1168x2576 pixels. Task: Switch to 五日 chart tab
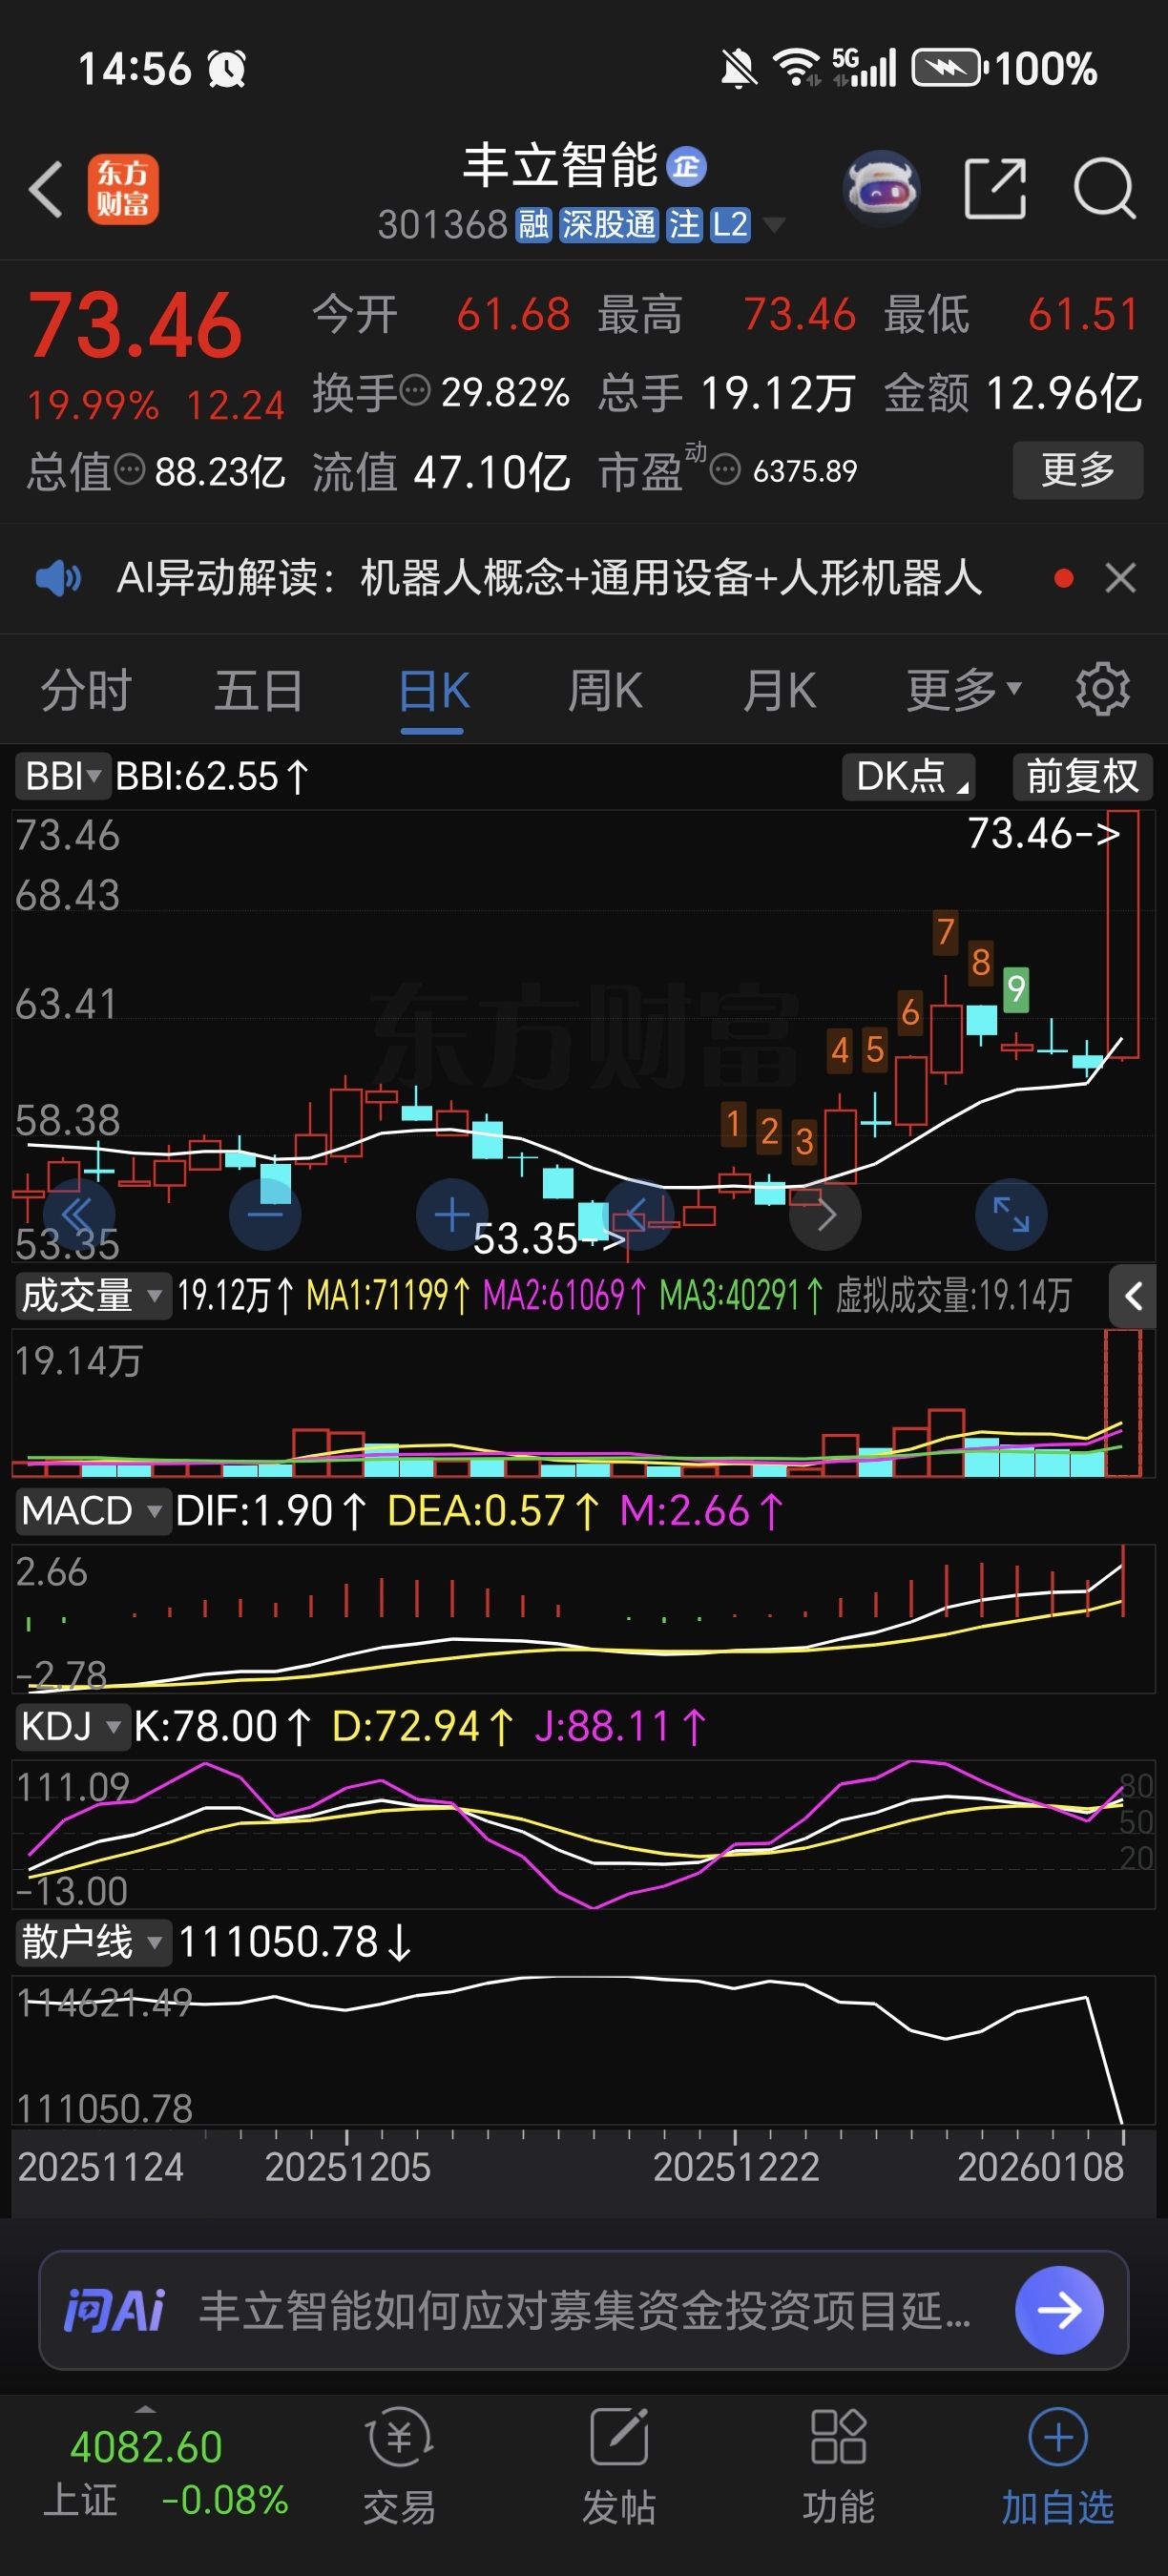pyautogui.click(x=259, y=691)
